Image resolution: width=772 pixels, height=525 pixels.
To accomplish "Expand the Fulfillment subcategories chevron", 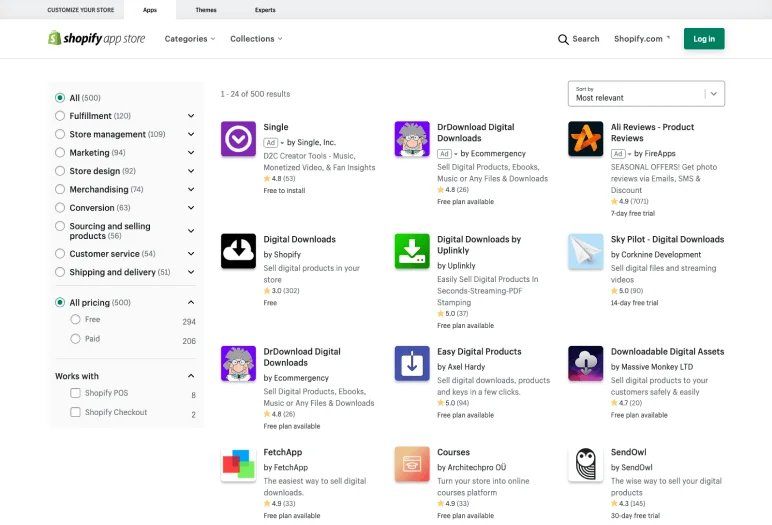I will point(191,116).
